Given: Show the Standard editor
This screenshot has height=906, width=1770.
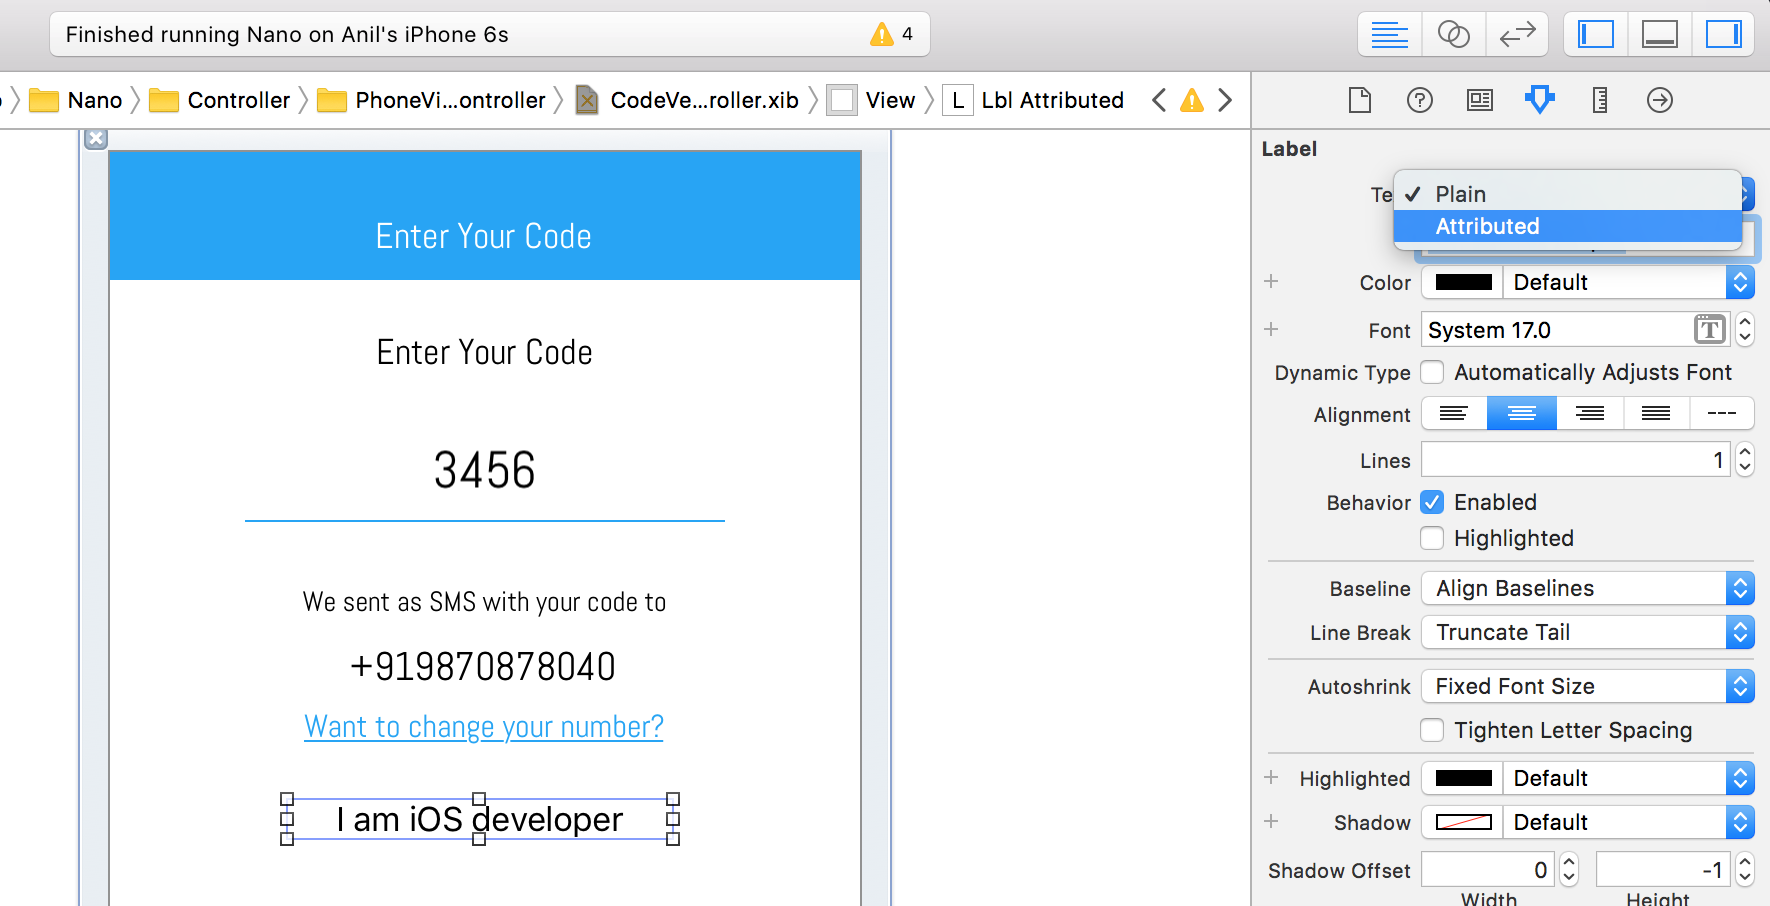Looking at the screenshot, I should pyautogui.click(x=1389, y=35).
